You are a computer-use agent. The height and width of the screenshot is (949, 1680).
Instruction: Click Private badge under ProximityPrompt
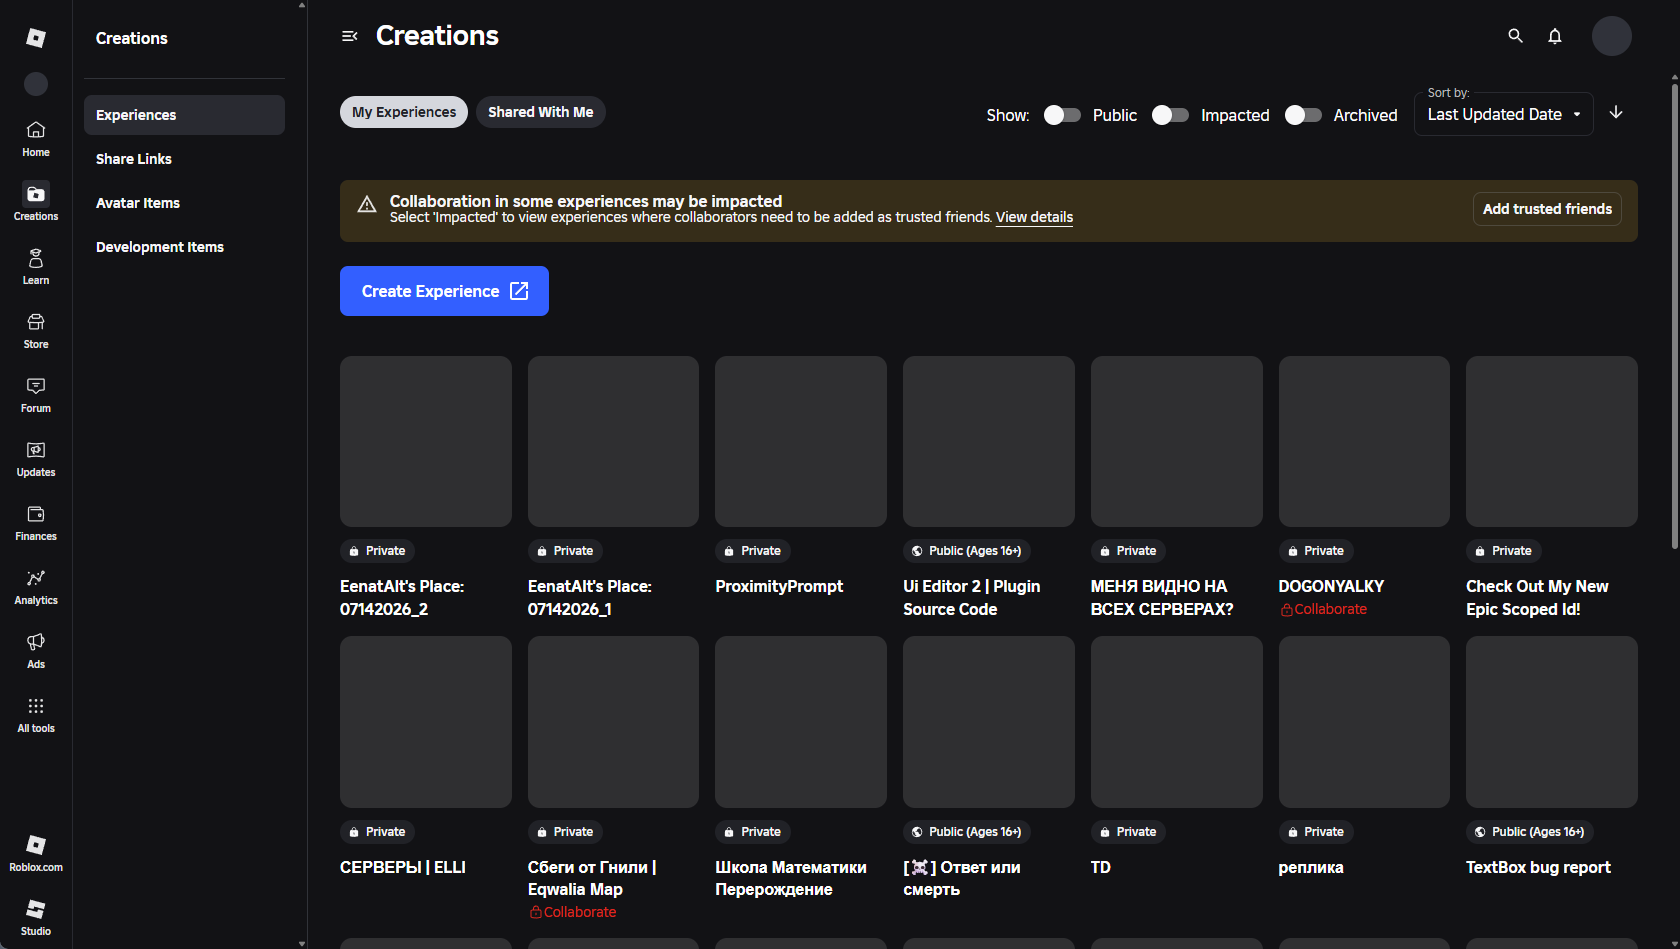coord(753,551)
